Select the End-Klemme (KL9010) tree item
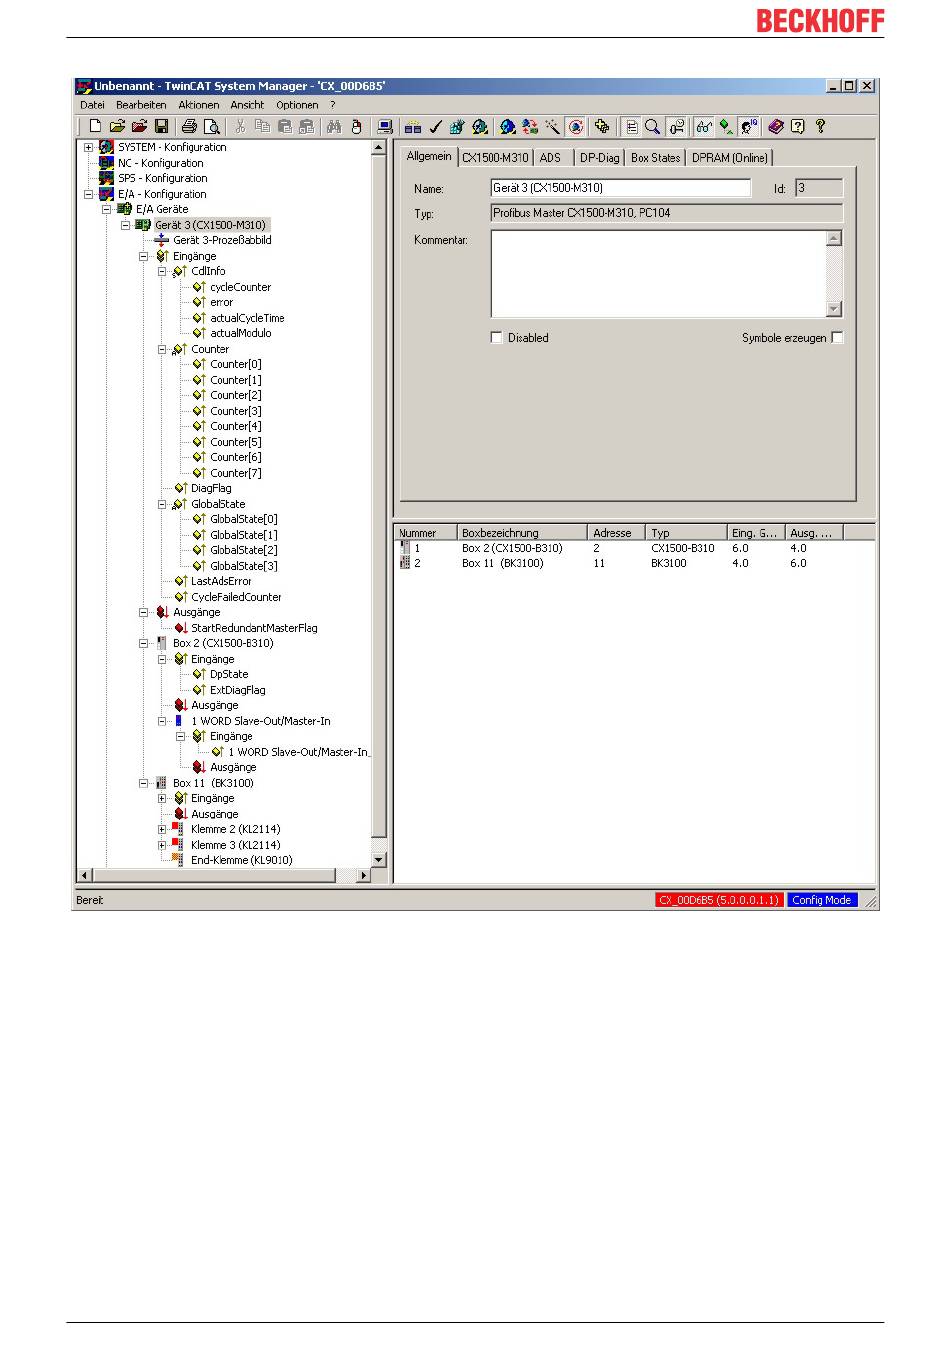The width and height of the screenshot is (950, 1369). point(241,860)
